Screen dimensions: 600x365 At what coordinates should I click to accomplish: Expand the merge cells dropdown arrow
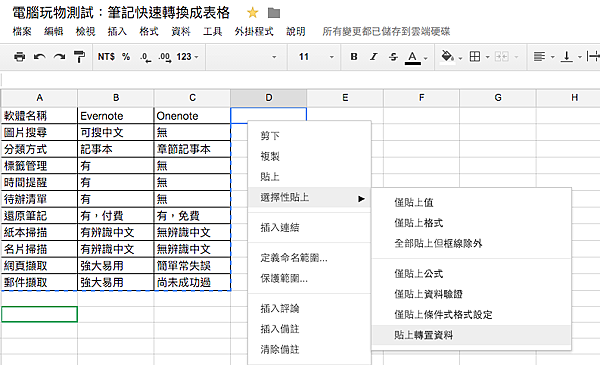[x=516, y=57]
